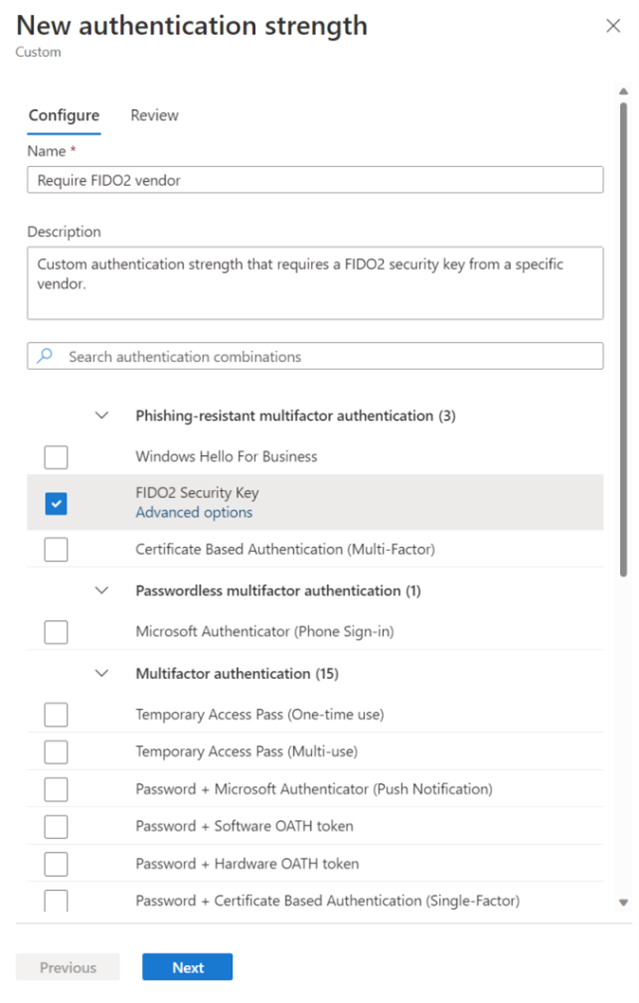Screen dimensions: 639x1003
Task: Close the New authentication strength pane
Action: (x=613, y=26)
